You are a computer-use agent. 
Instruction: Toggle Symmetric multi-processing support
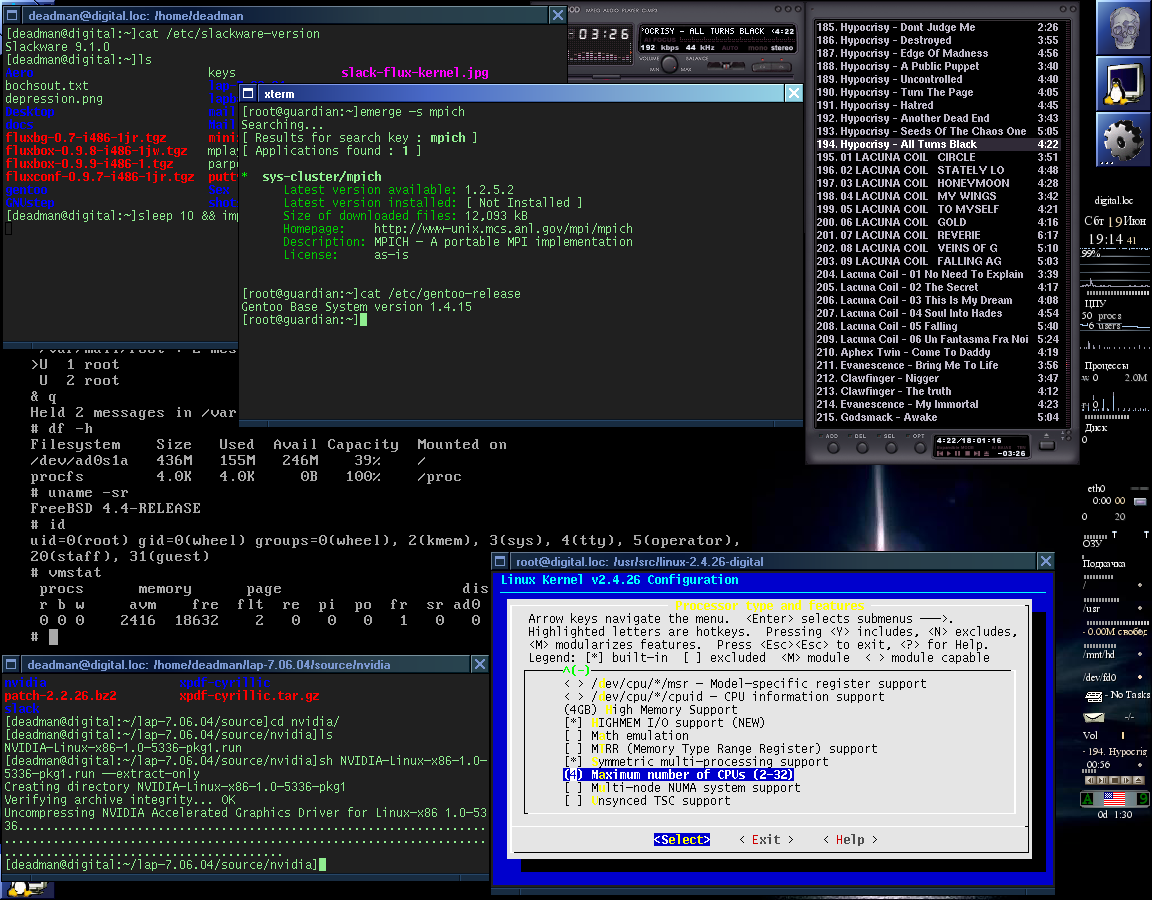click(x=696, y=762)
